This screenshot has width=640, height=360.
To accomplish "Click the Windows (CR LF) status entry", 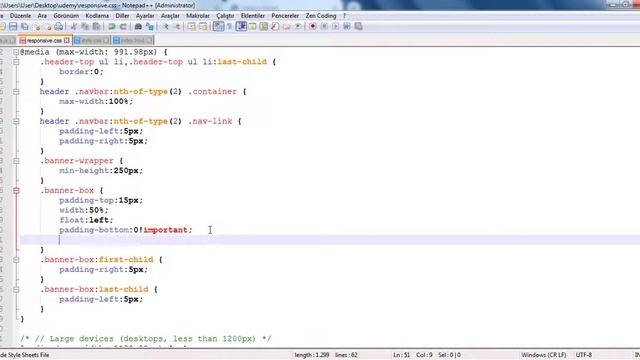I will pyautogui.click(x=544, y=355).
